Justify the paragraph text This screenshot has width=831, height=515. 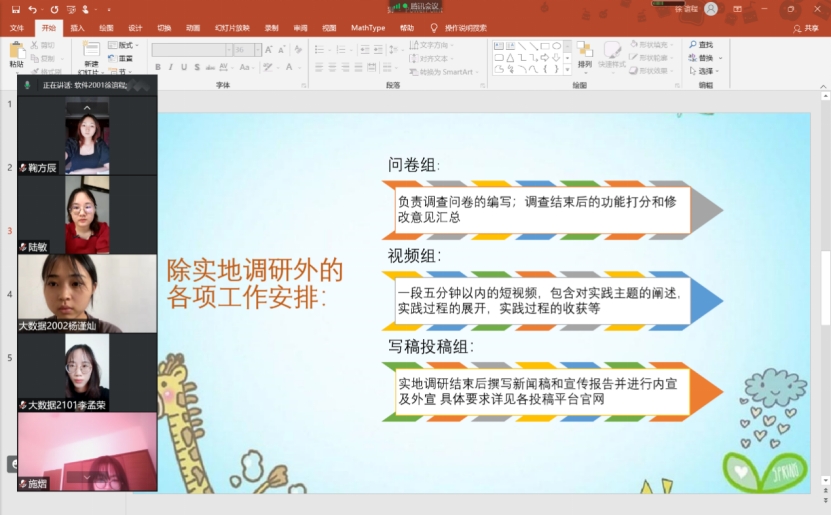click(x=359, y=67)
